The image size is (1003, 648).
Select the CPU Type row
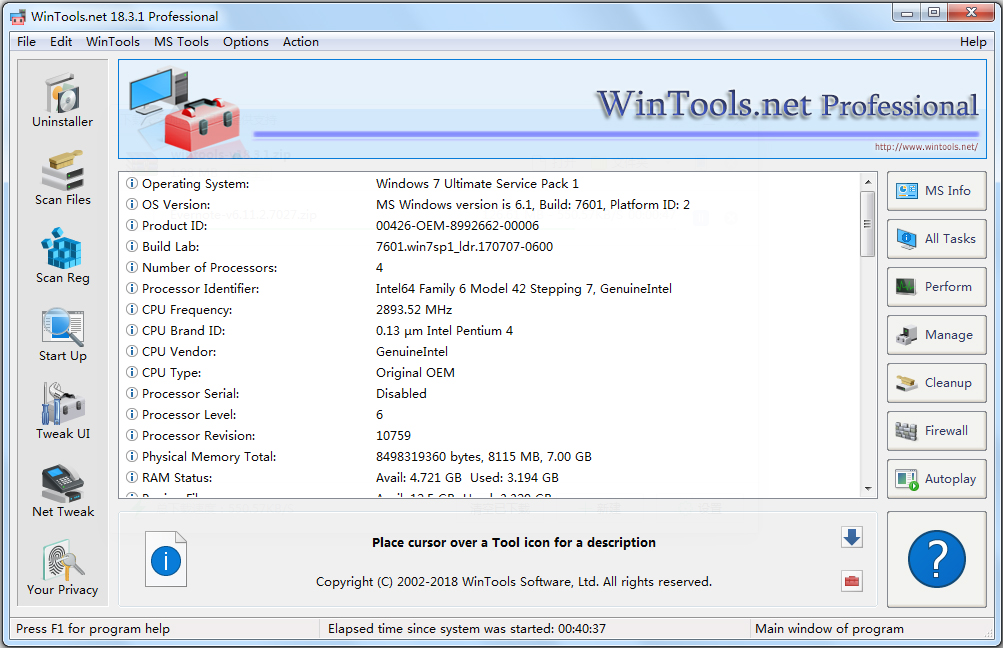(x=489, y=372)
